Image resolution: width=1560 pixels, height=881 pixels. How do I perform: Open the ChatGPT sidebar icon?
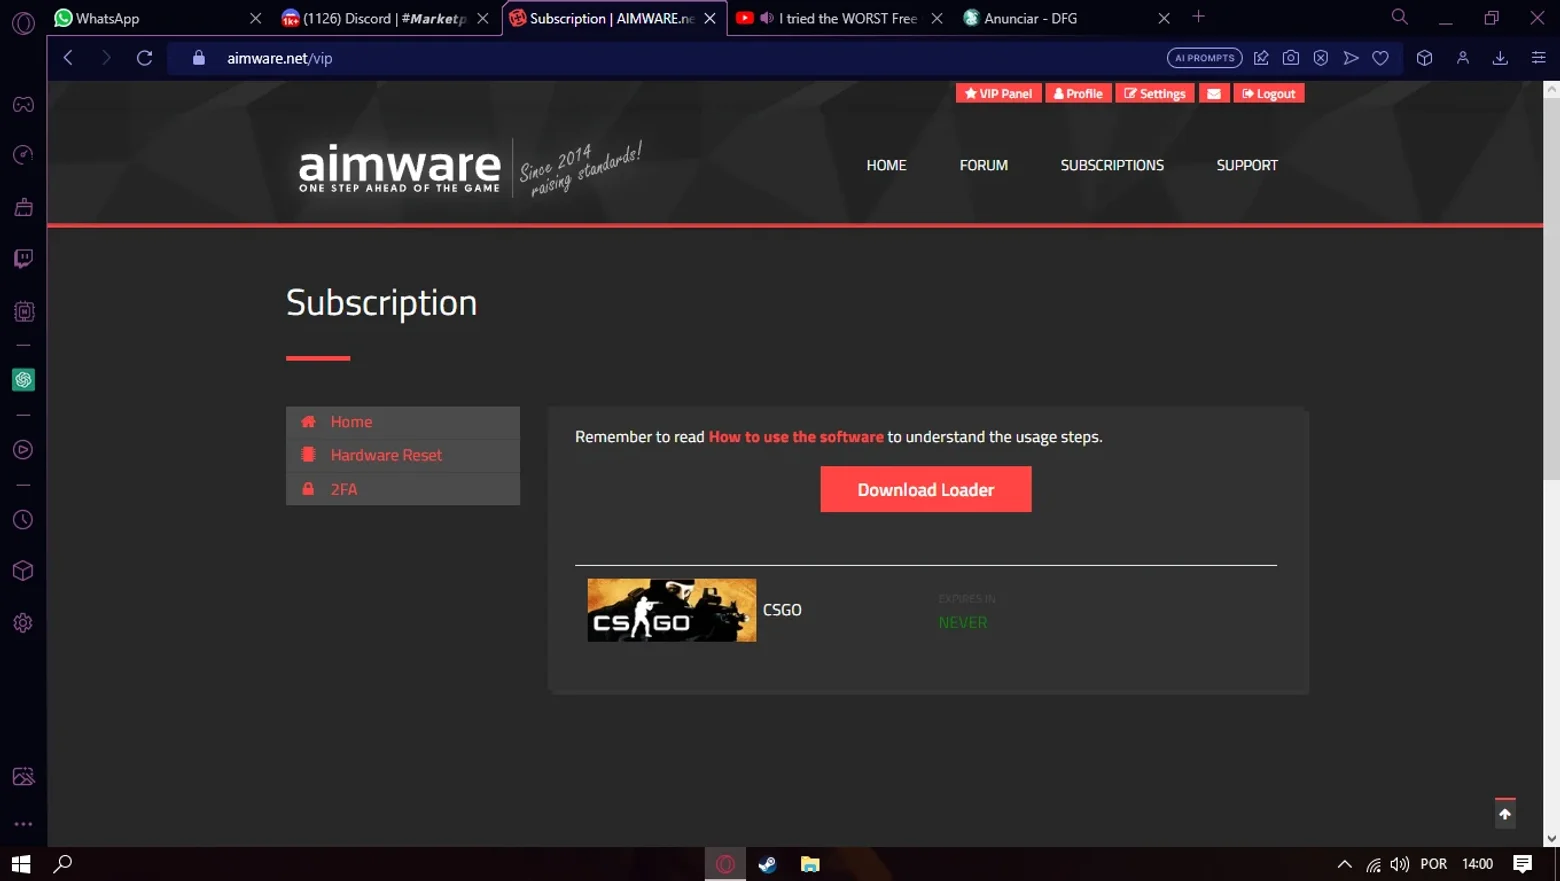click(x=23, y=380)
